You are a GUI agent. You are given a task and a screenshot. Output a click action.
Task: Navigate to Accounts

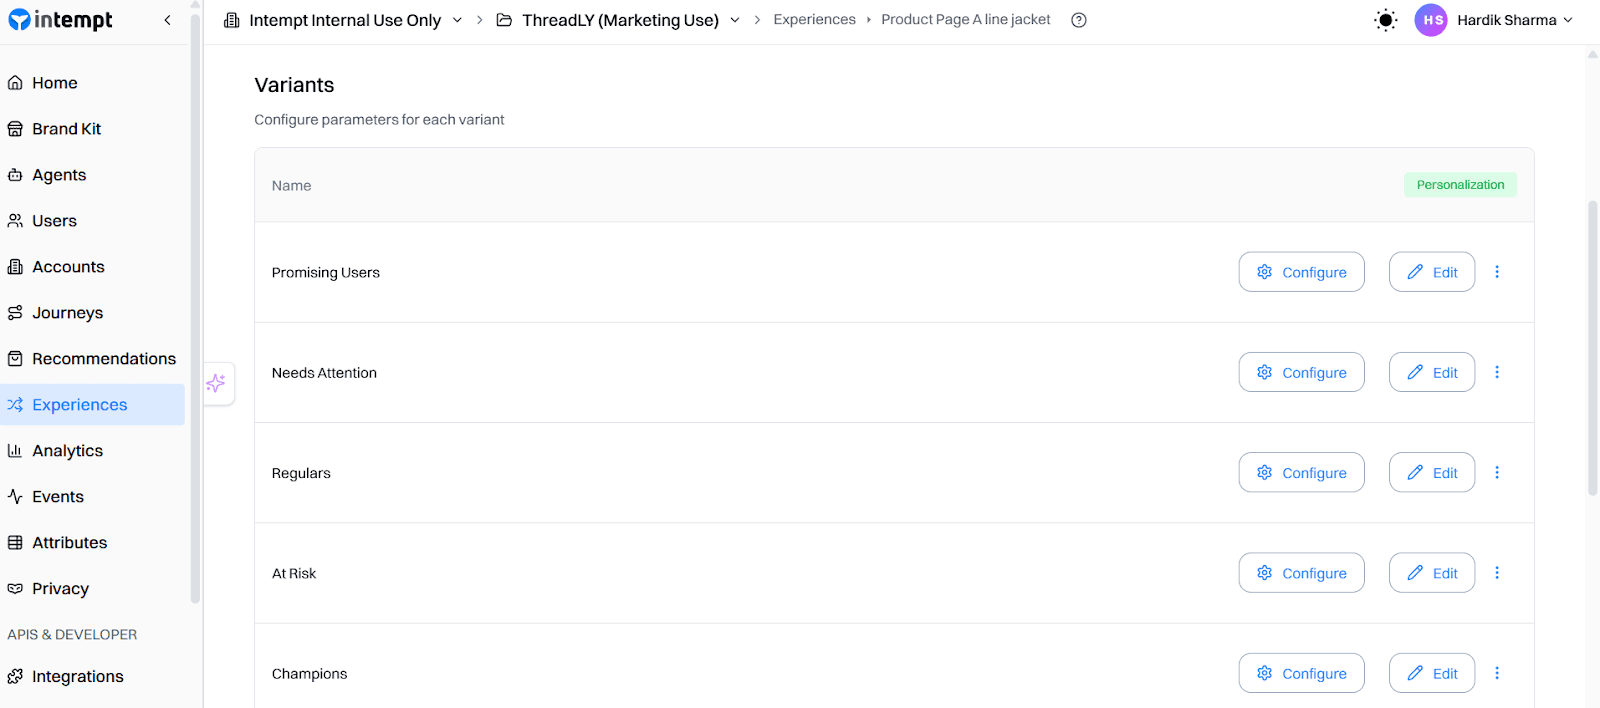pos(92,267)
